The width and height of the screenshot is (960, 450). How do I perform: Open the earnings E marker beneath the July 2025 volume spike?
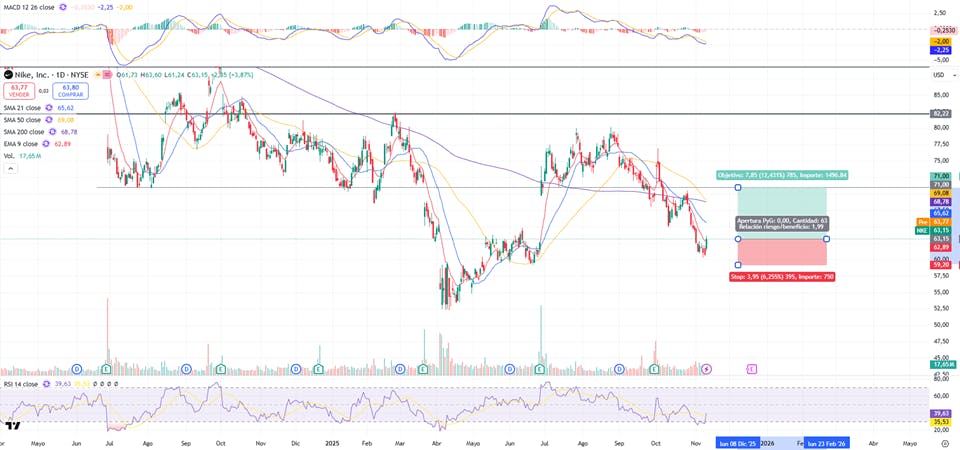pyautogui.click(x=539, y=369)
